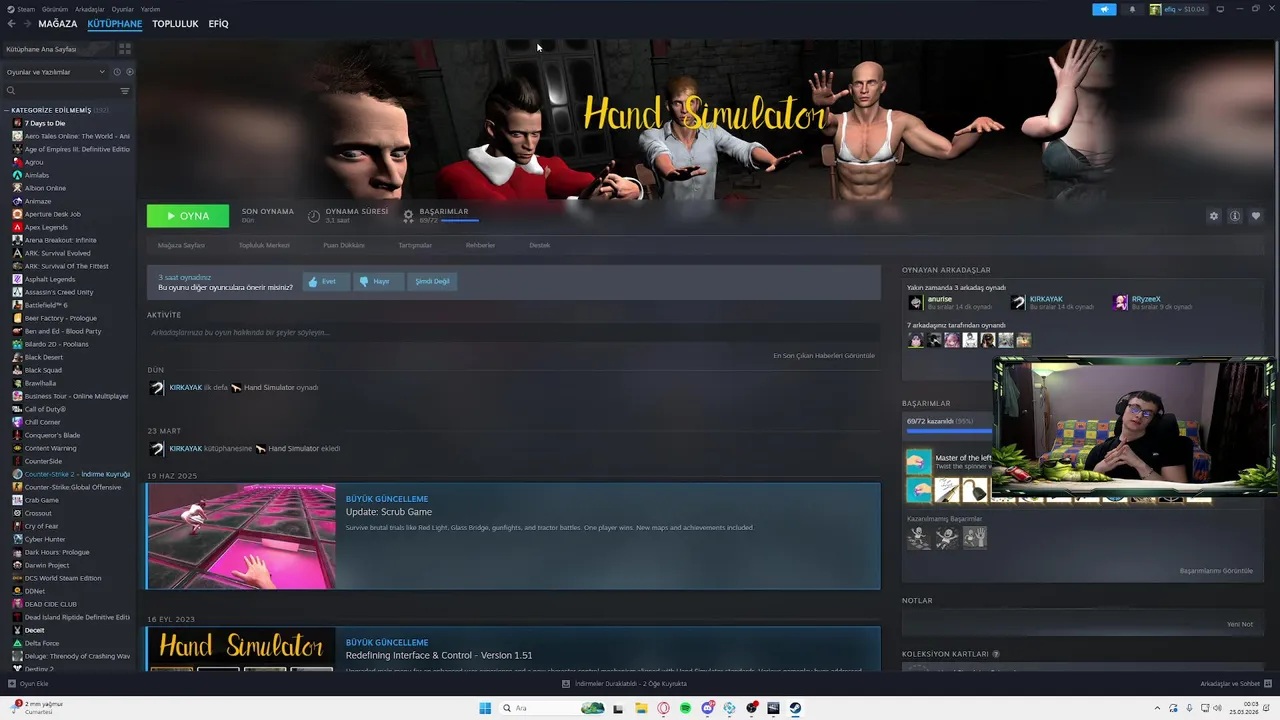Open the Oyunlar menu

(x=123, y=9)
